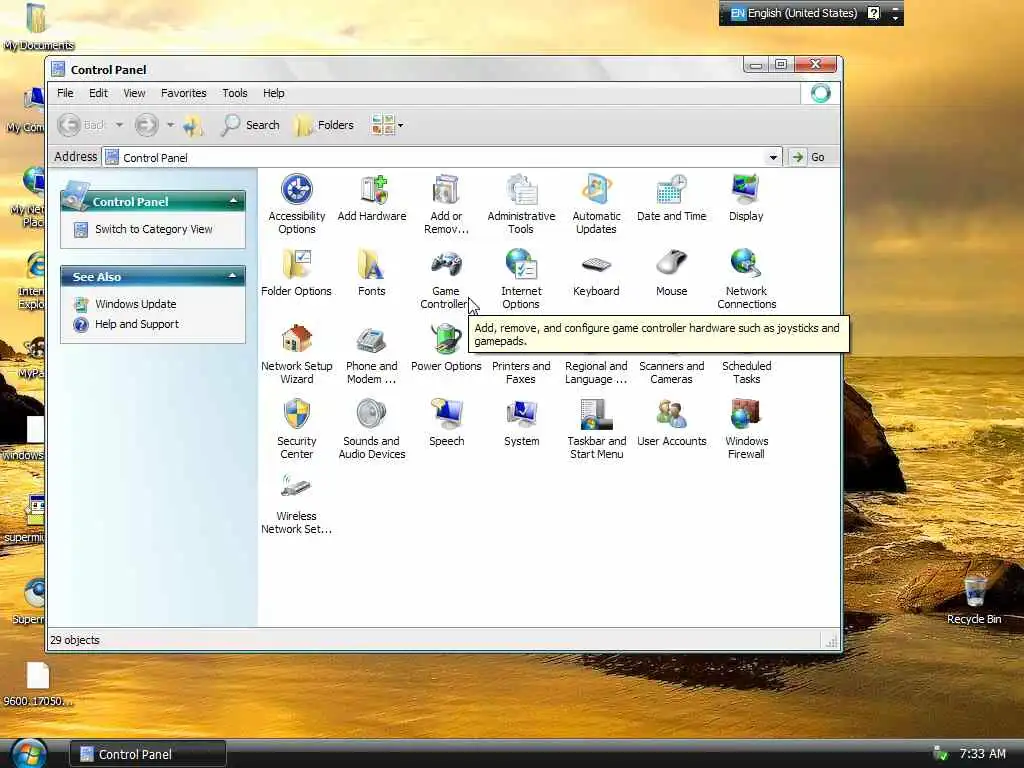Click the language bar help icon
This screenshot has height=768, width=1024.
click(x=874, y=13)
